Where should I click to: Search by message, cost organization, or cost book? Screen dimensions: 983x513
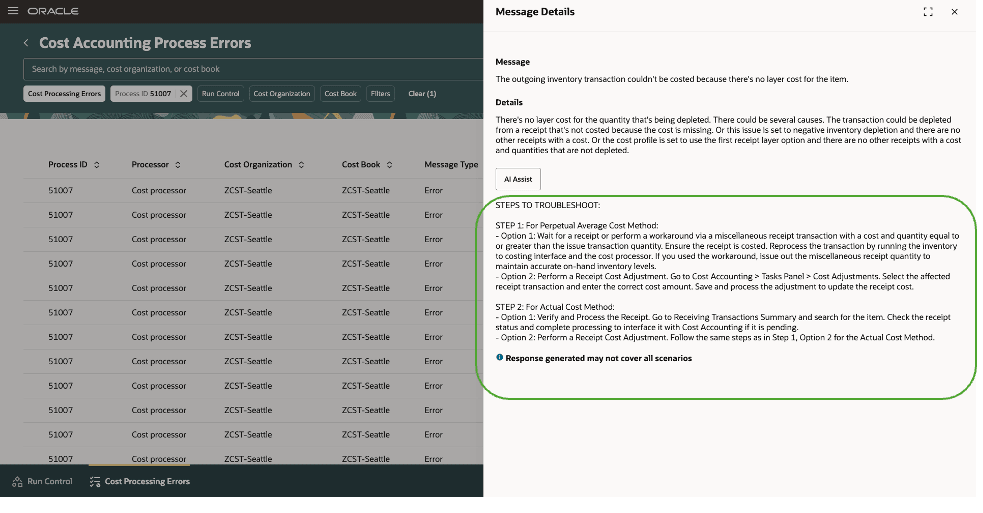[x=253, y=69]
